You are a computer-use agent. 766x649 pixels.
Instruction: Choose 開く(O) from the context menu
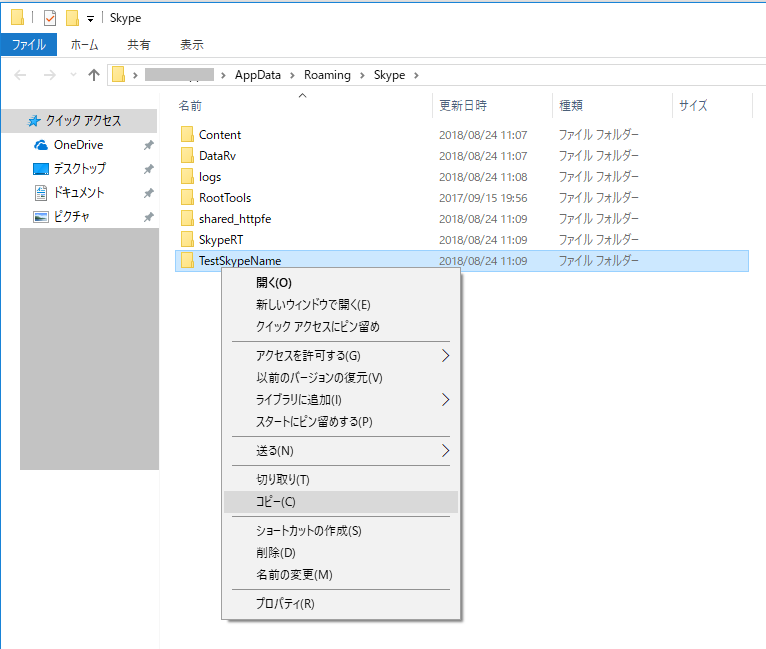341,283
